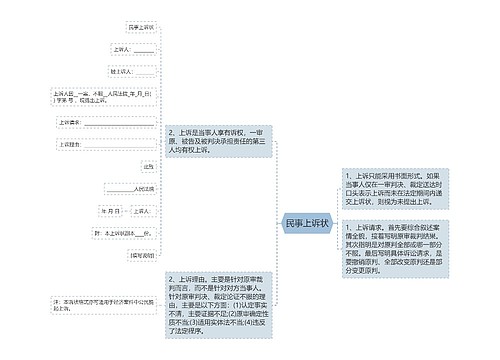Screen dimensions: 500x360
Task: Select the 上诉人 signature node beside the date
Action: pyautogui.click(x=143, y=211)
